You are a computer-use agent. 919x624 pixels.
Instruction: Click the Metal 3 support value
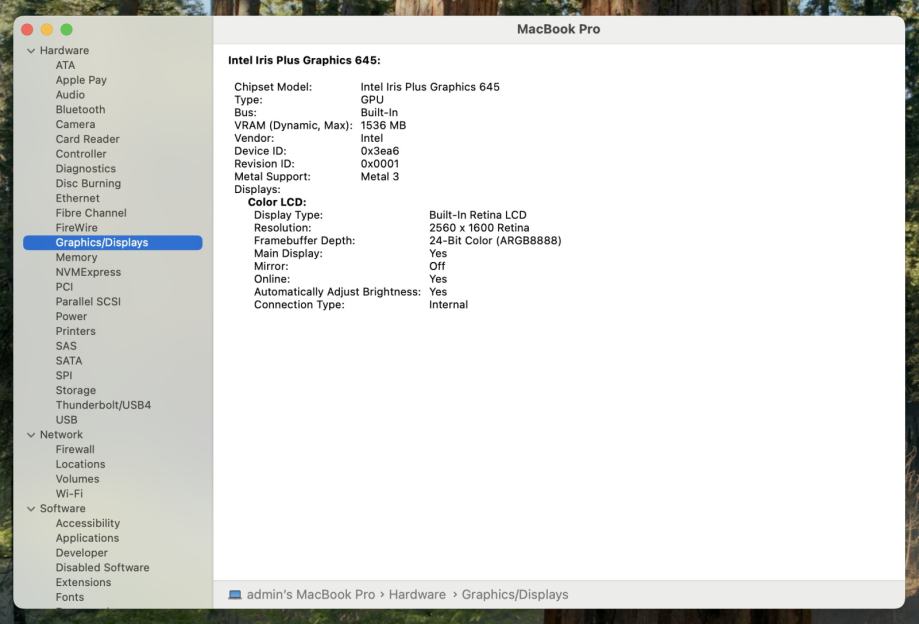(x=380, y=177)
